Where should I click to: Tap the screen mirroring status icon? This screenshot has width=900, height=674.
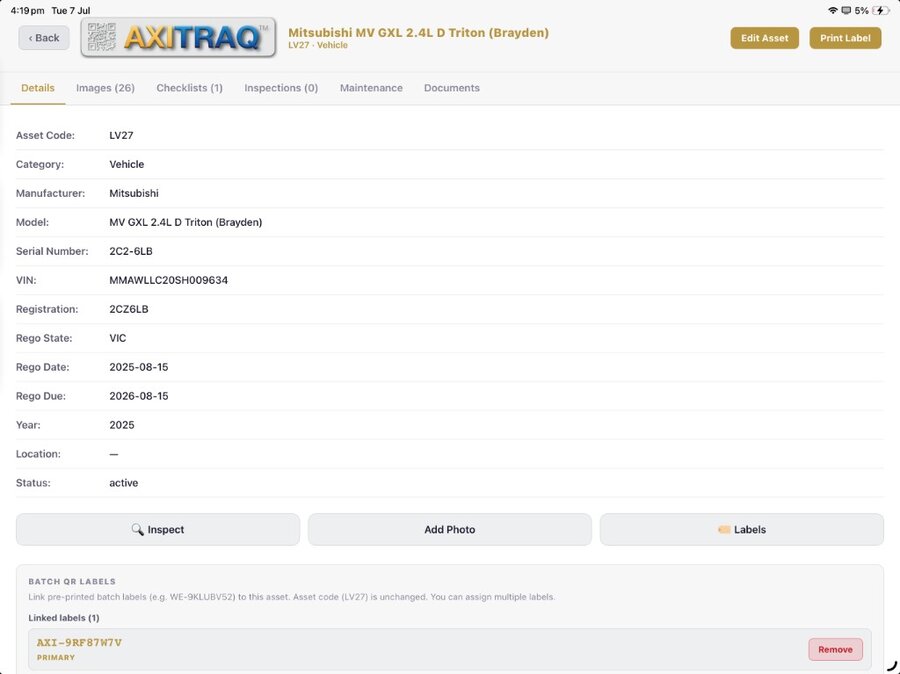pyautogui.click(x=846, y=10)
